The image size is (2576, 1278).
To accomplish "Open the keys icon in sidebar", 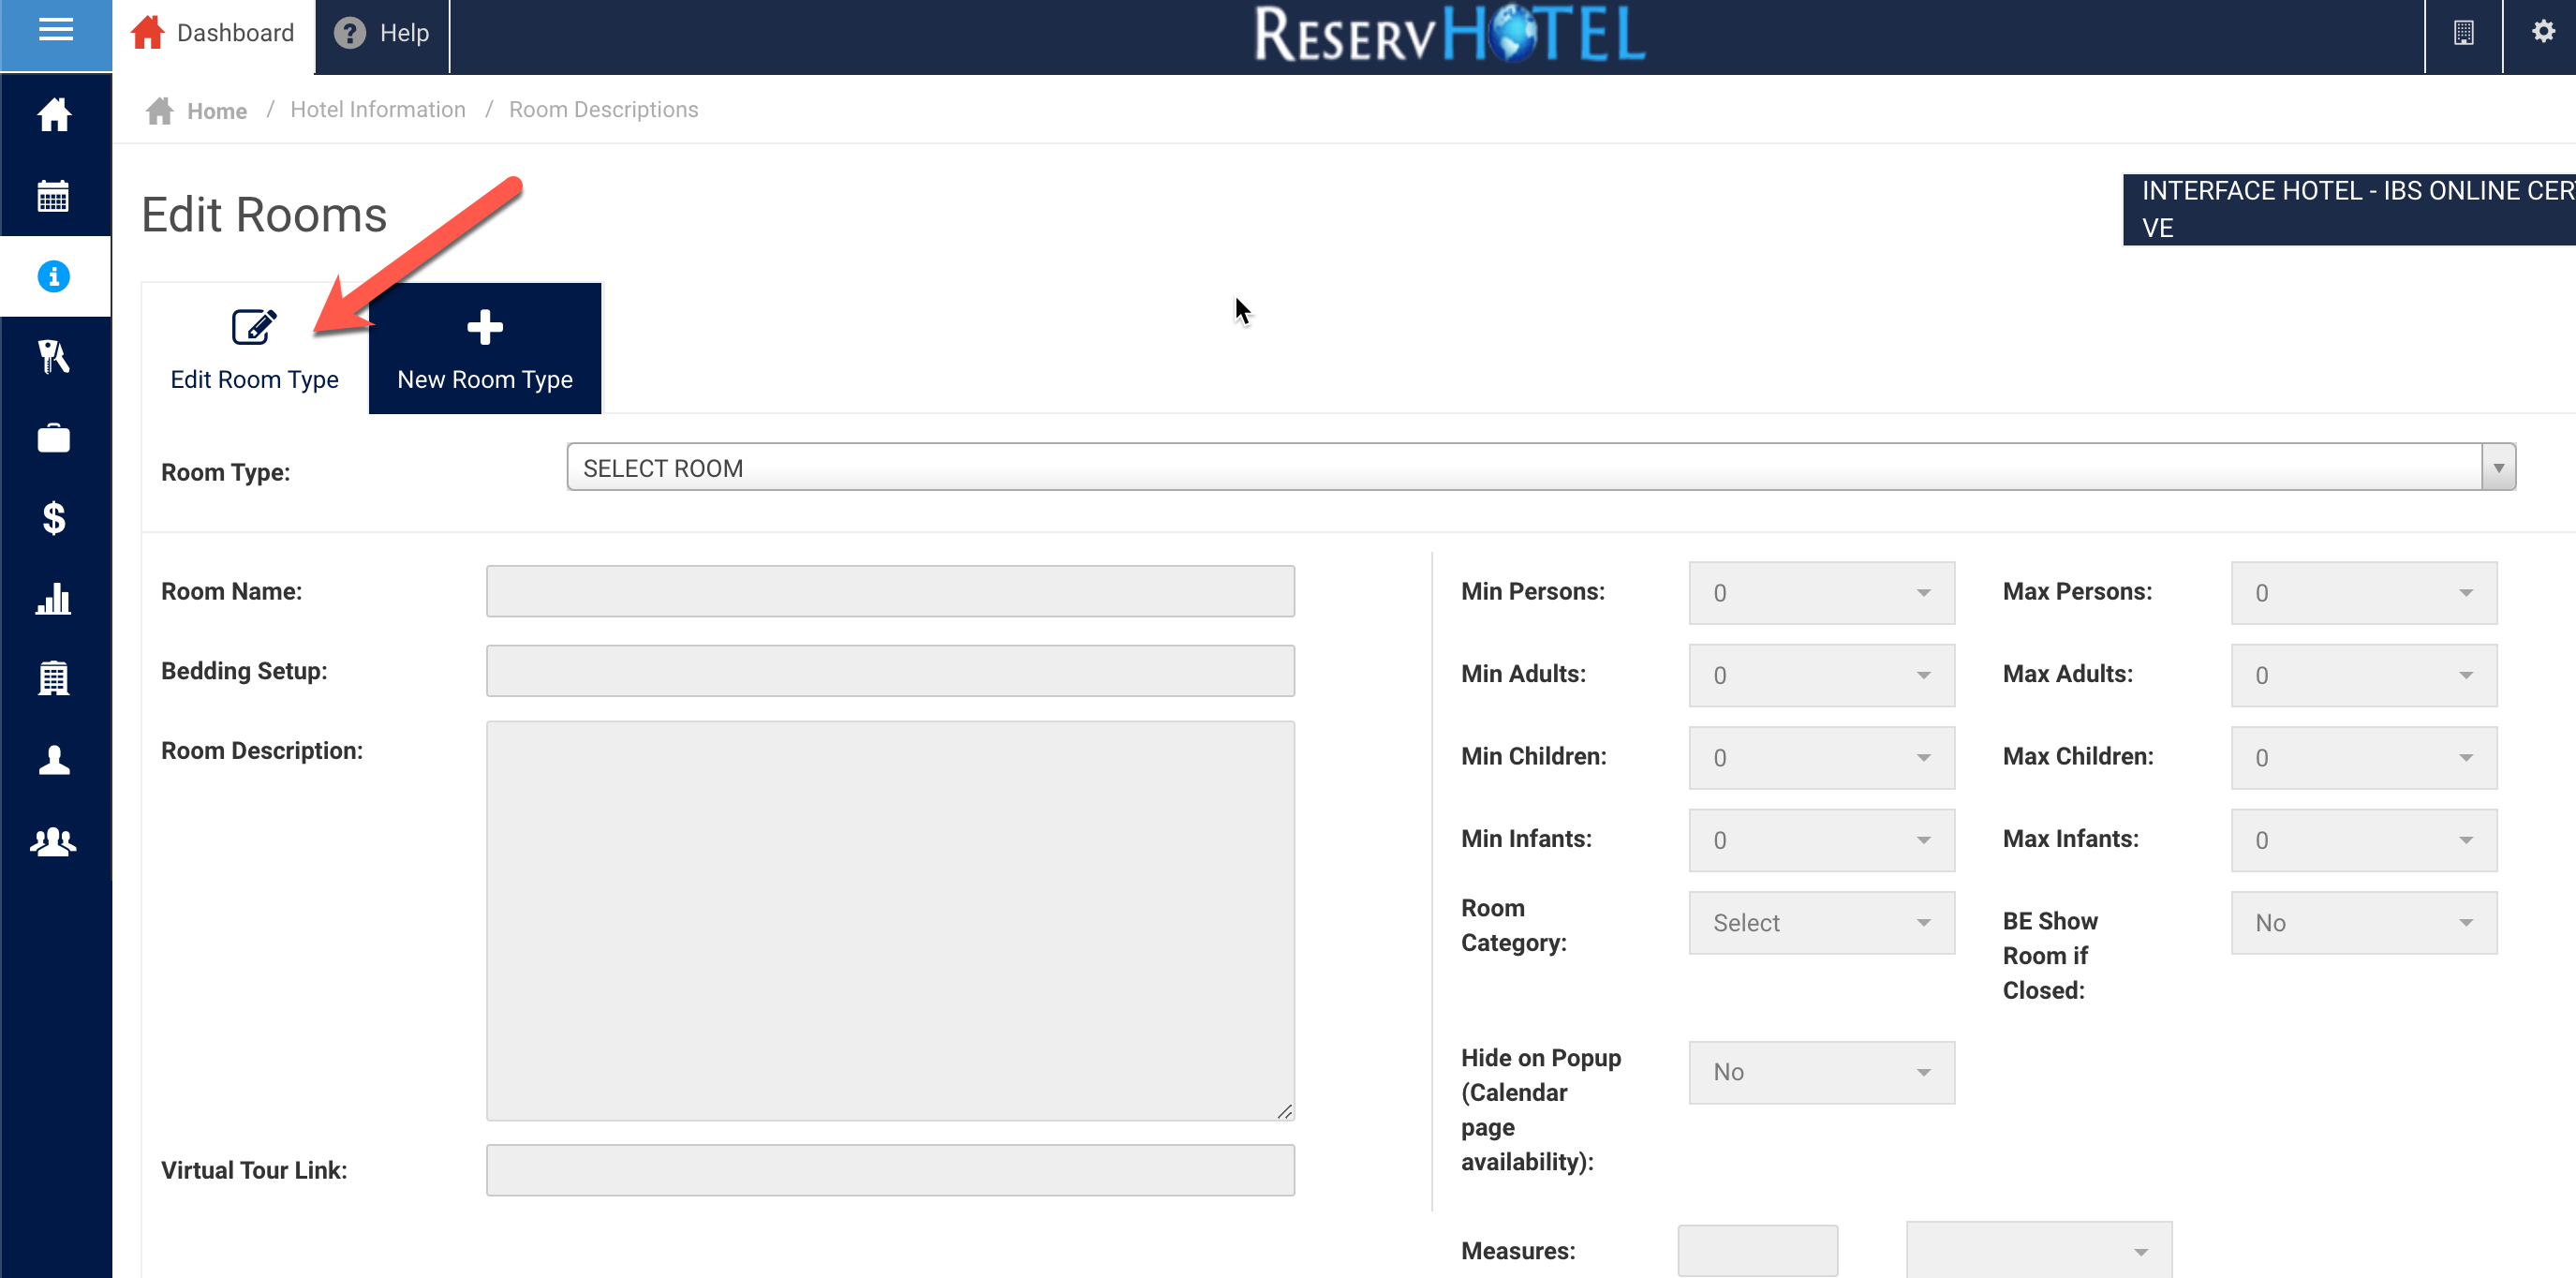I will [54, 357].
